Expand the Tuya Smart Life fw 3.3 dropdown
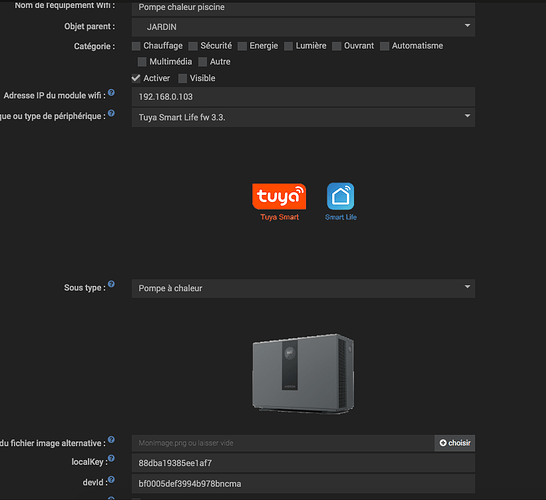 [x=303, y=118]
